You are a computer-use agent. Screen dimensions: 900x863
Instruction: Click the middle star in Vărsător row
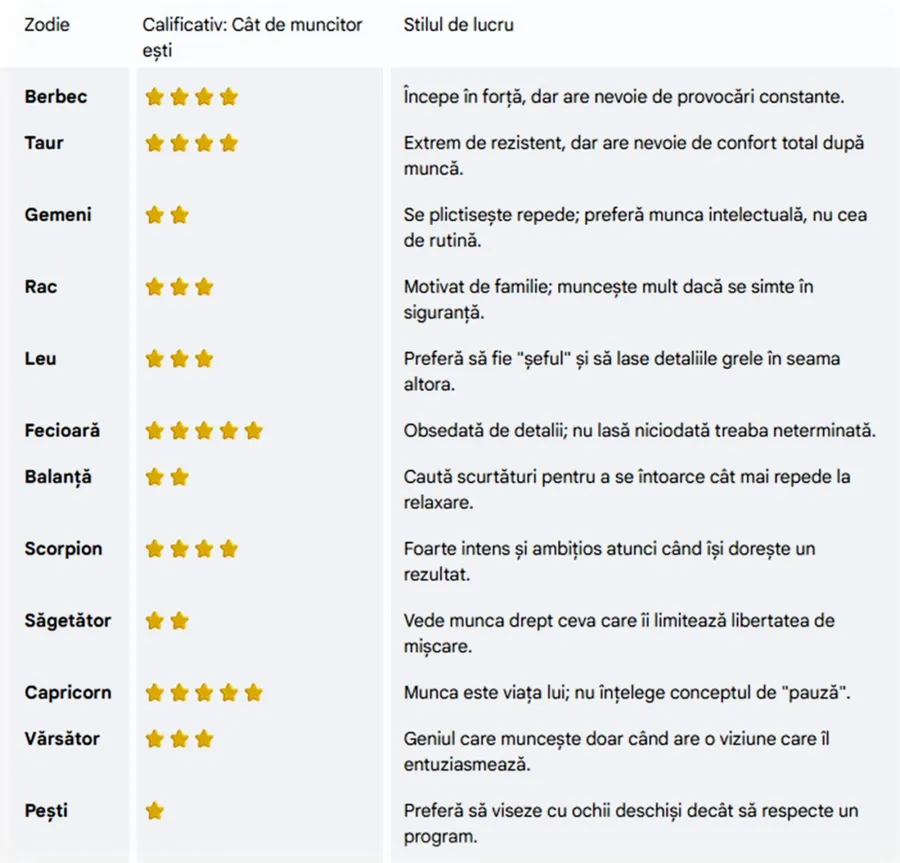point(179,739)
